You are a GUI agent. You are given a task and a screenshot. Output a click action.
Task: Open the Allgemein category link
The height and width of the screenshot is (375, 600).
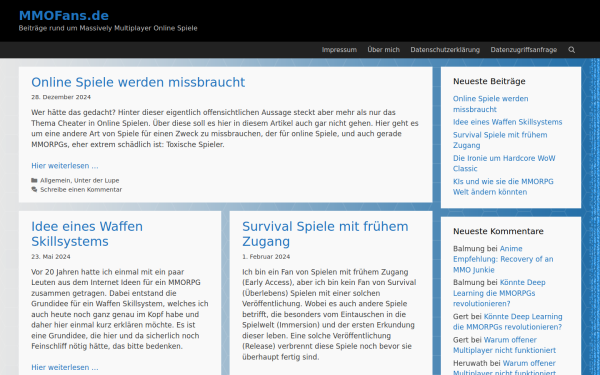(55, 180)
